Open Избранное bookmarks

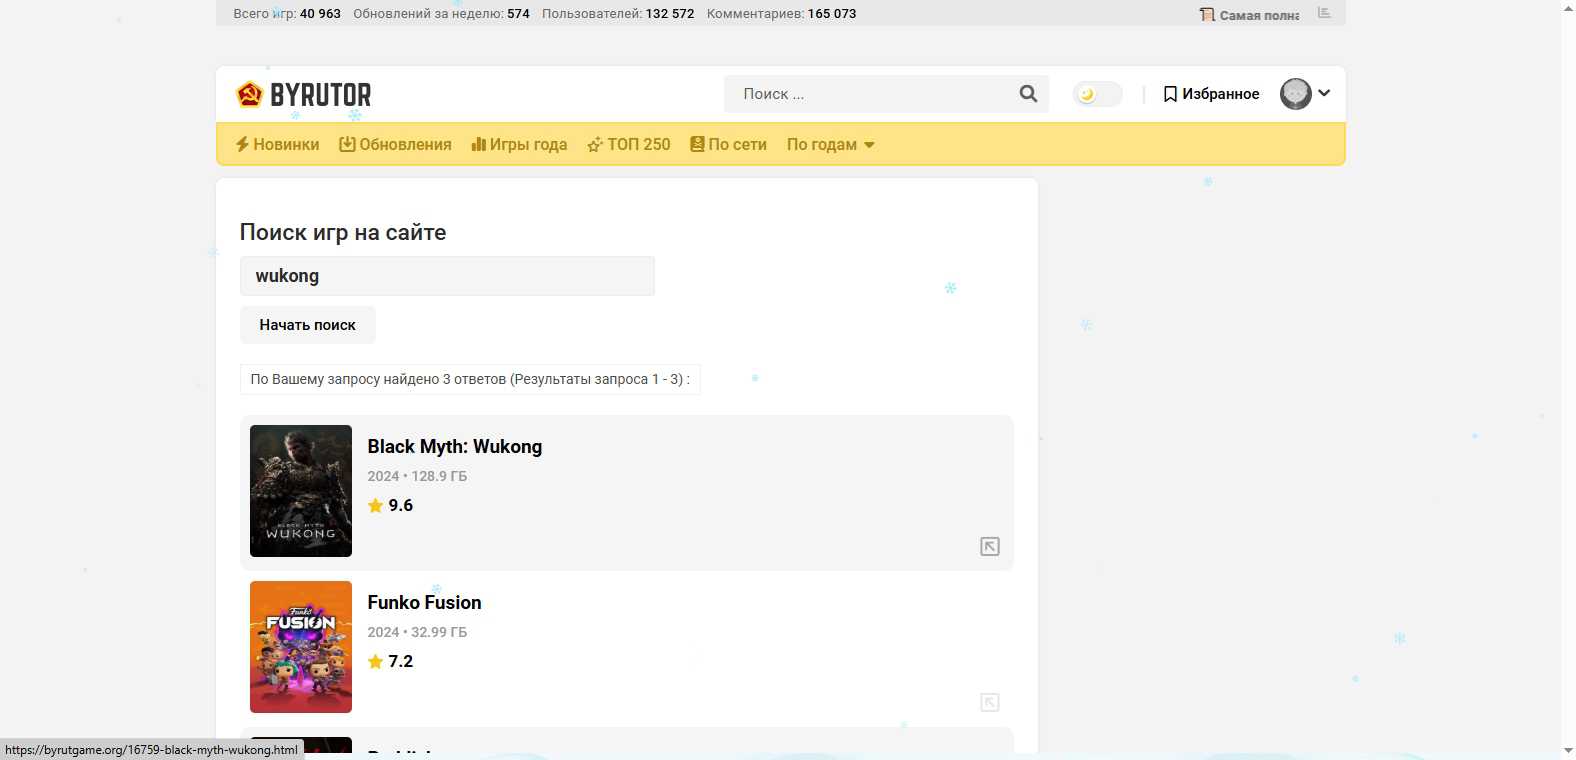[x=1211, y=94]
